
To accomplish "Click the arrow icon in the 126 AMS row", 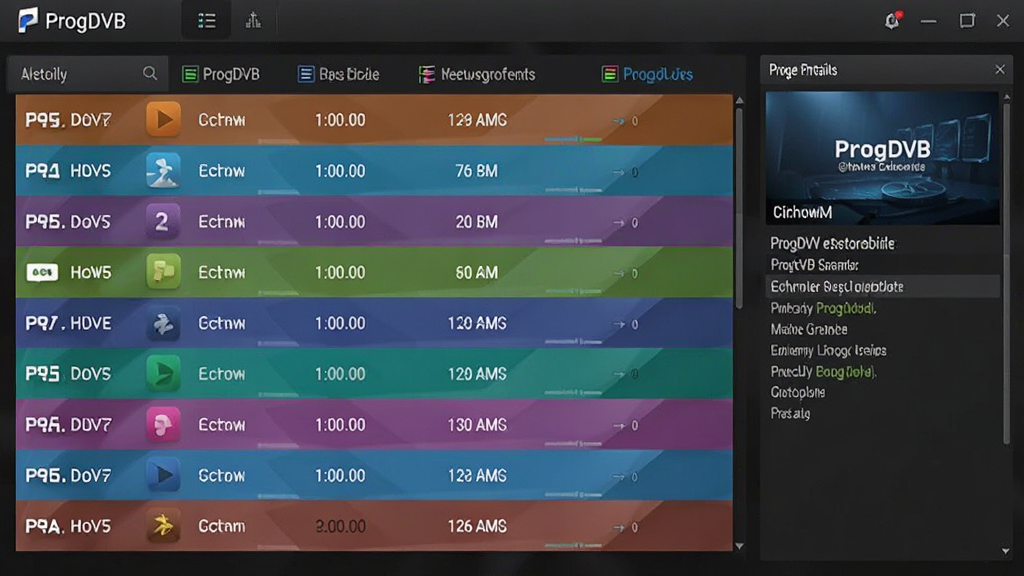I will (618, 527).
